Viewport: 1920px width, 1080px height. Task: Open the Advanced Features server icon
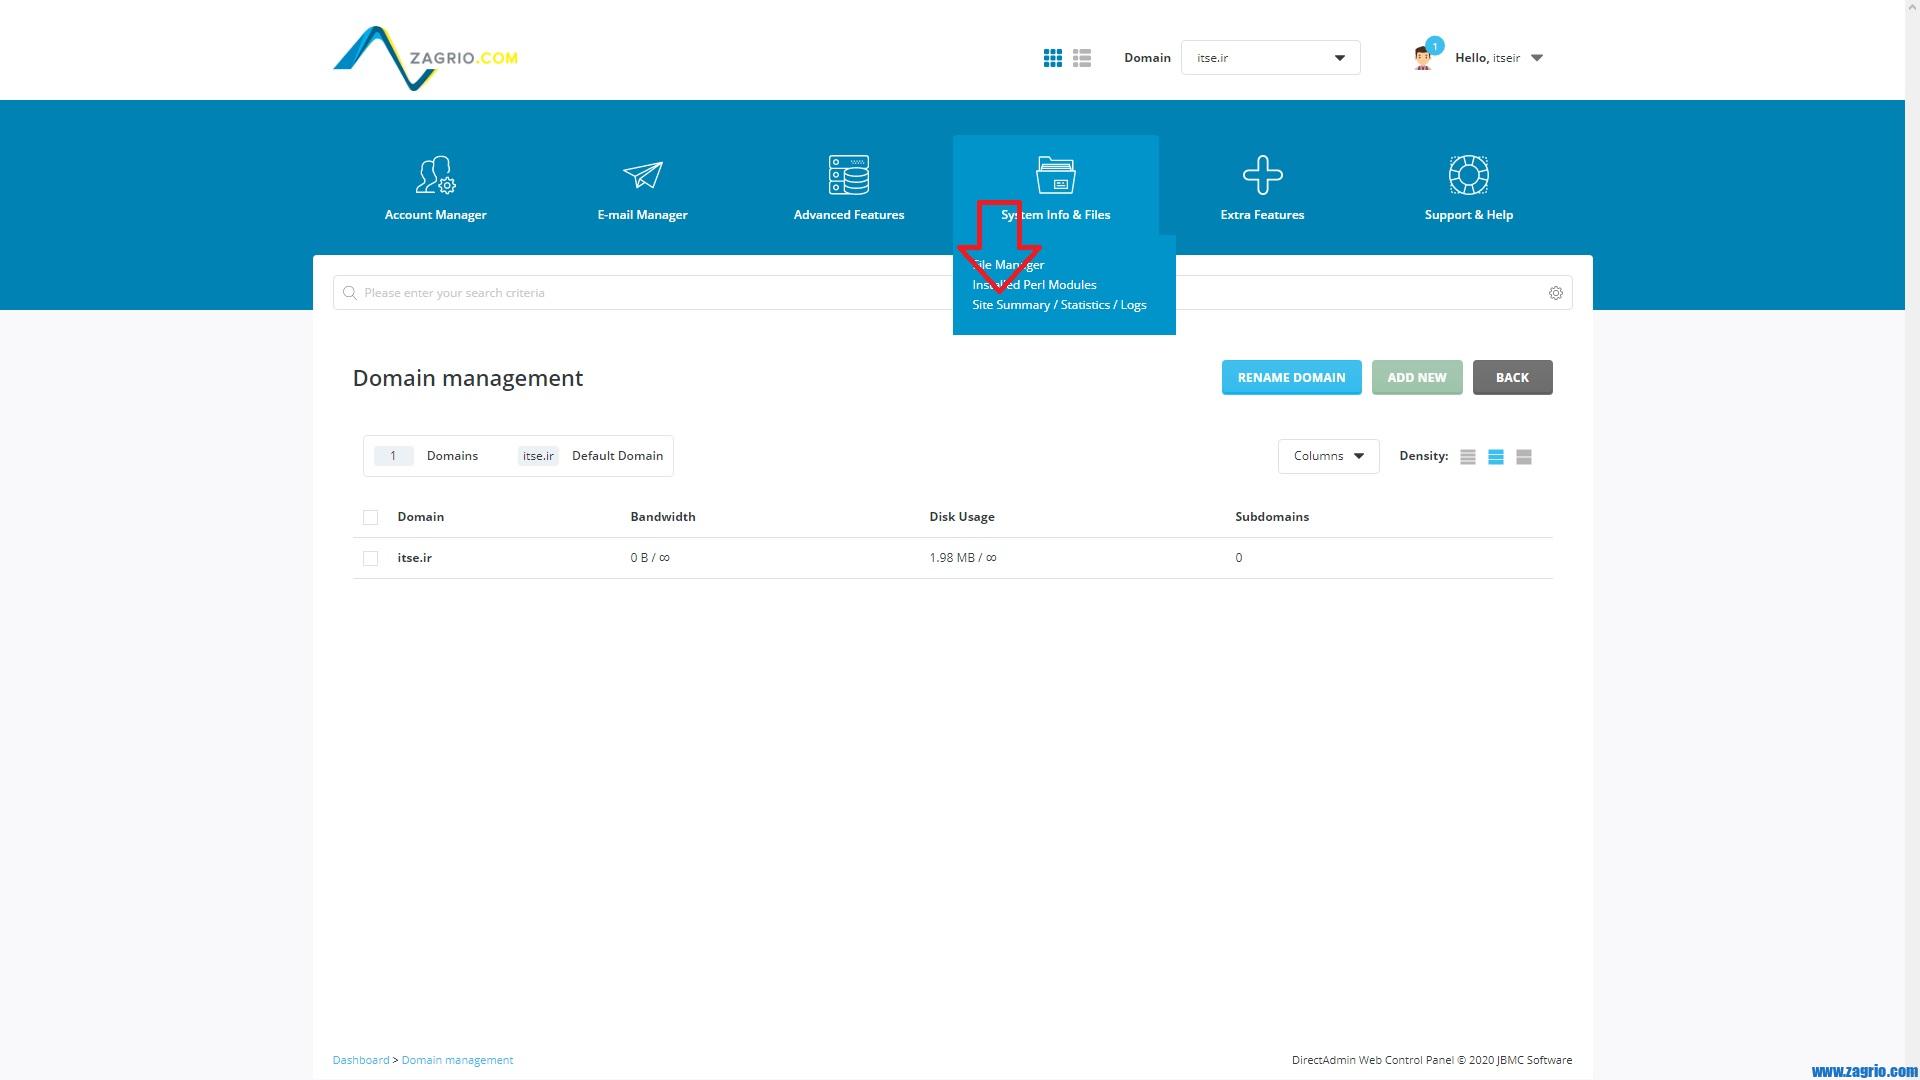tap(849, 175)
